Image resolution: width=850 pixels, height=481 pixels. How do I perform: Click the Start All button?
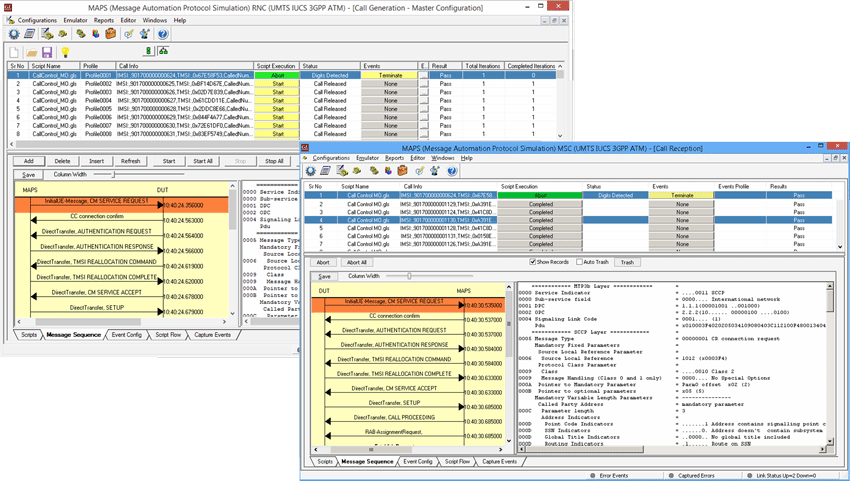(203, 161)
